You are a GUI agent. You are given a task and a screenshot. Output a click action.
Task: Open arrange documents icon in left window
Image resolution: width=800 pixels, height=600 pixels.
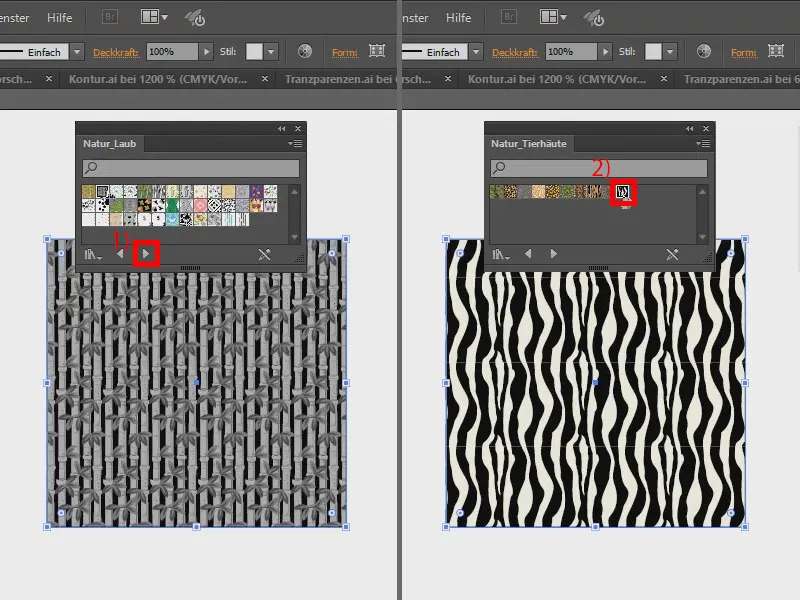click(154, 17)
